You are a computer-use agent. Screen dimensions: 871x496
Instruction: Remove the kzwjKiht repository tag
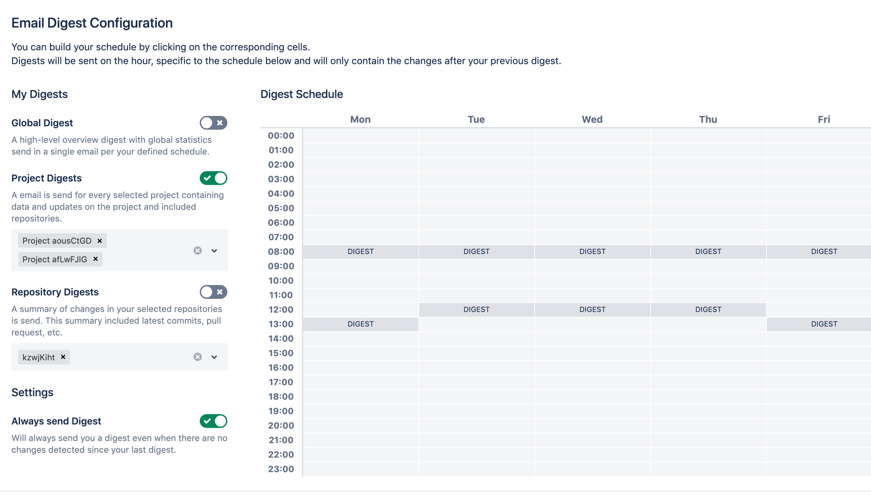pyautogui.click(x=63, y=357)
